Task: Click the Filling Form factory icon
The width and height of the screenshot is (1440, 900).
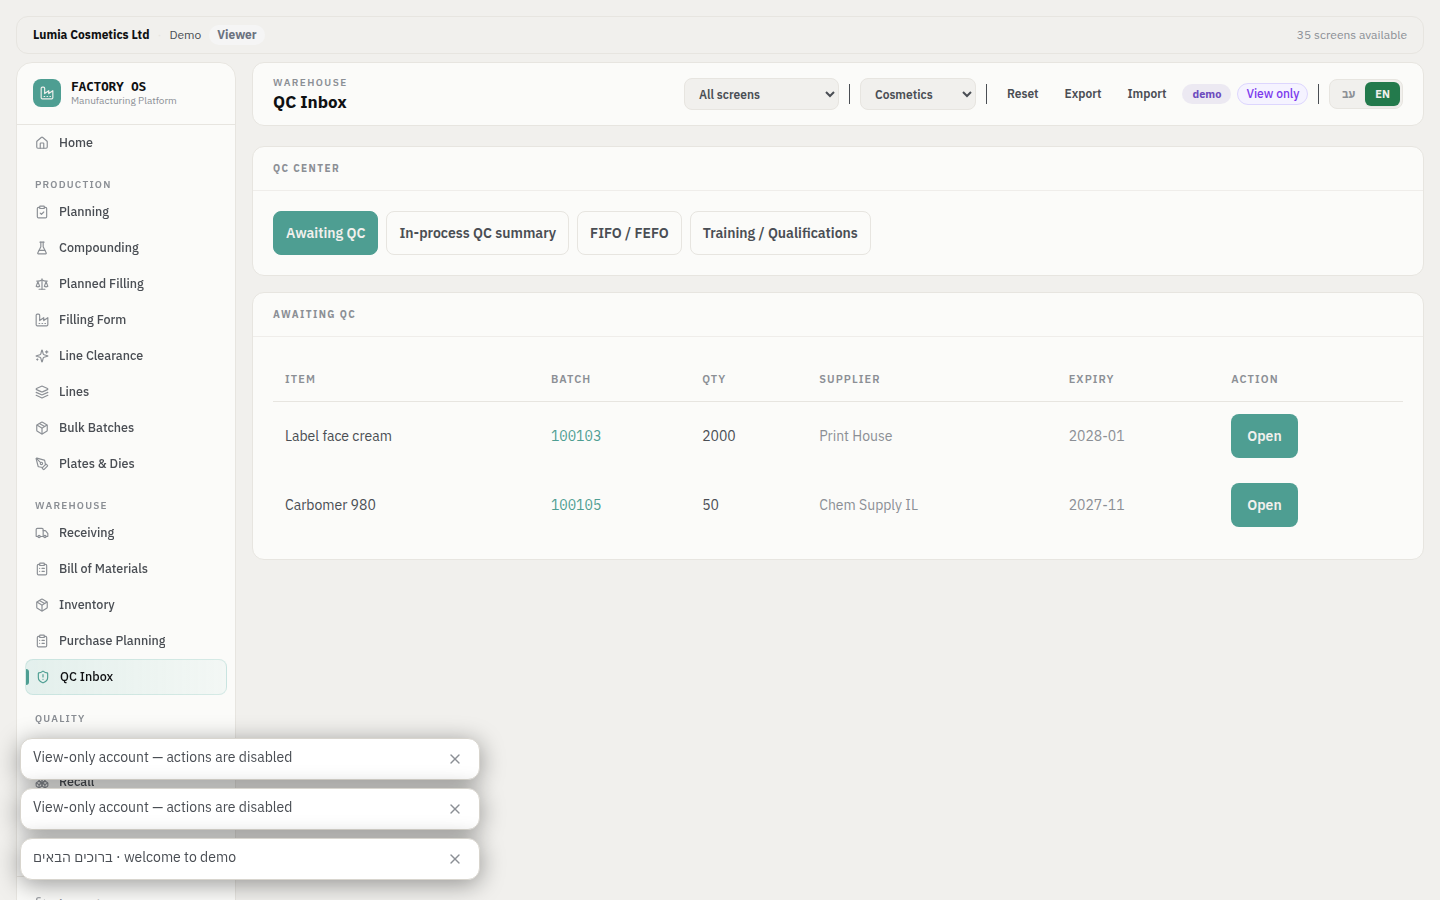Action: [42, 320]
